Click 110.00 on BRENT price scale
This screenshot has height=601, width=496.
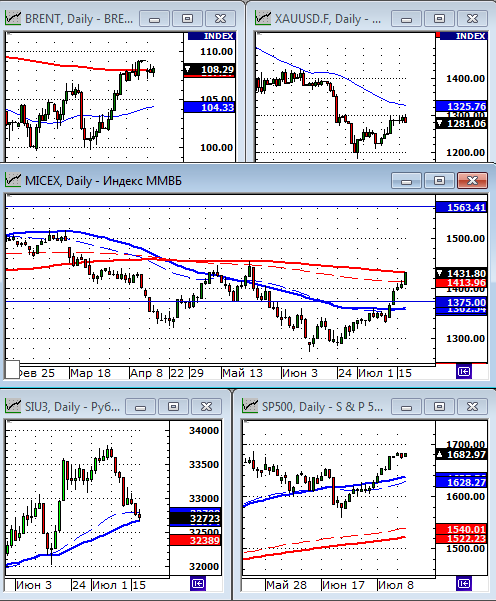(x=216, y=51)
